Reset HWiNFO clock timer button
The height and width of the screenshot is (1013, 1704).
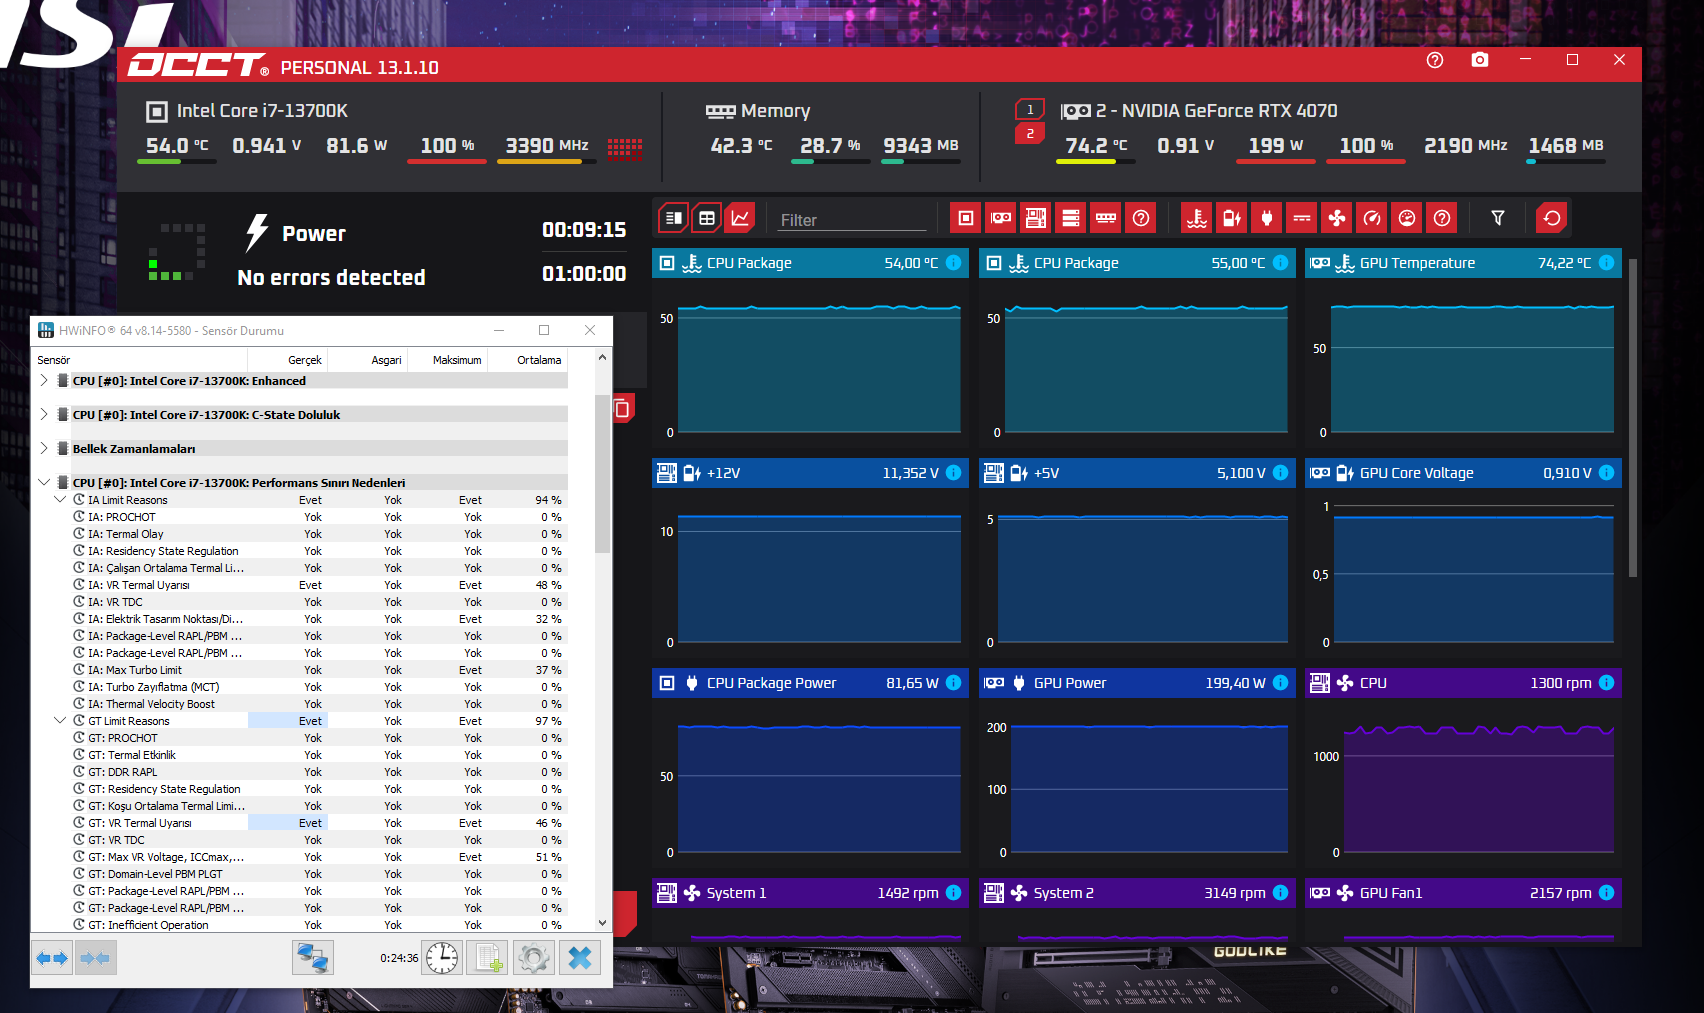coord(442,958)
